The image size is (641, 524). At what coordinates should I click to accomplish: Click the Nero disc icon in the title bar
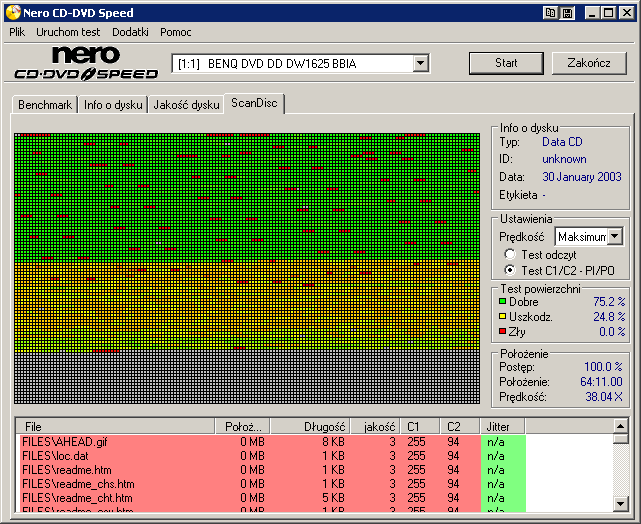click(13, 13)
